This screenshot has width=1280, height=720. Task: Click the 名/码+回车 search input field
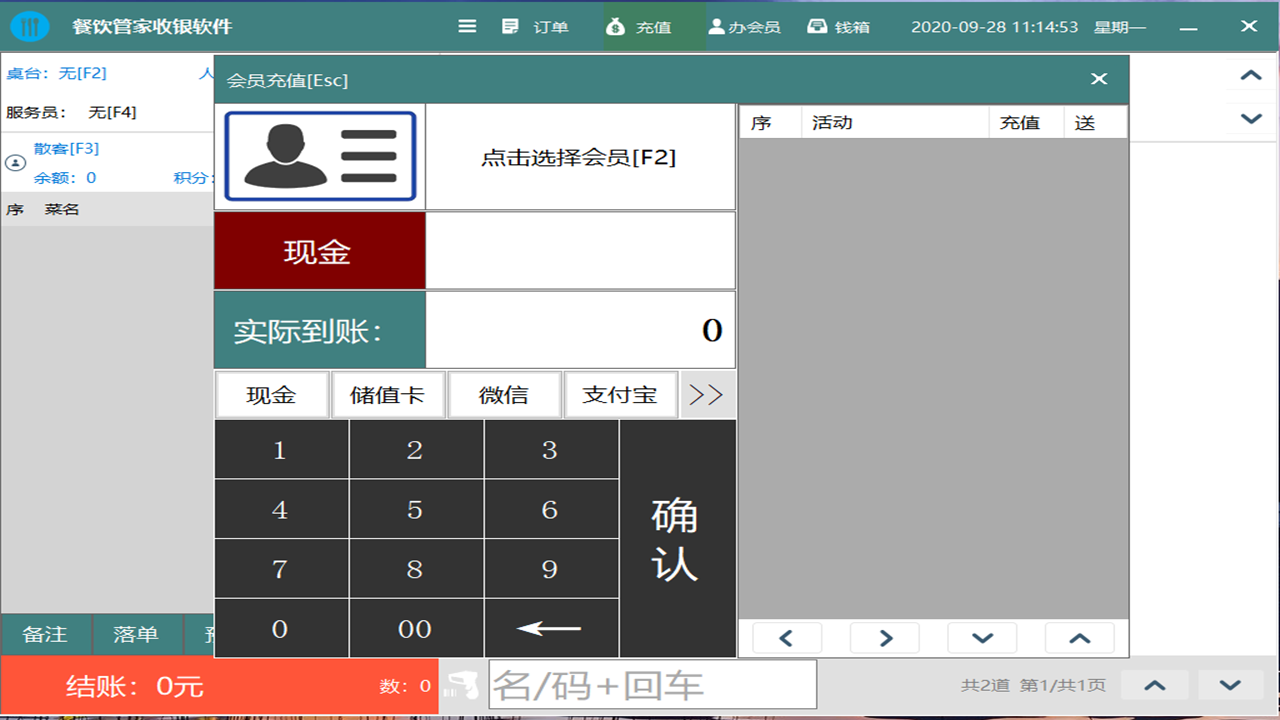(x=650, y=684)
